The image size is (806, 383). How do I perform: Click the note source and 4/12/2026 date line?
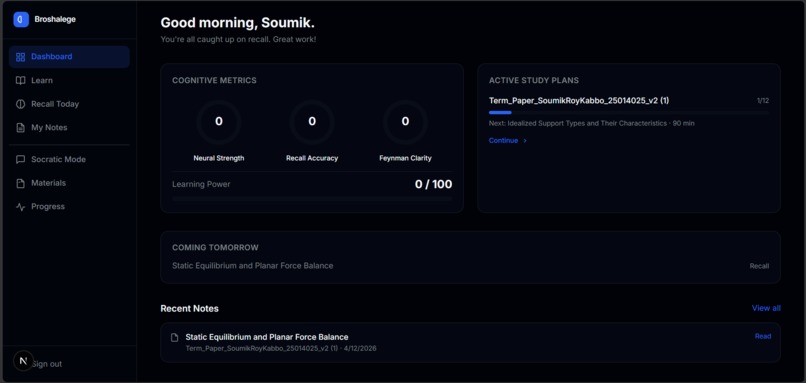[281, 349]
